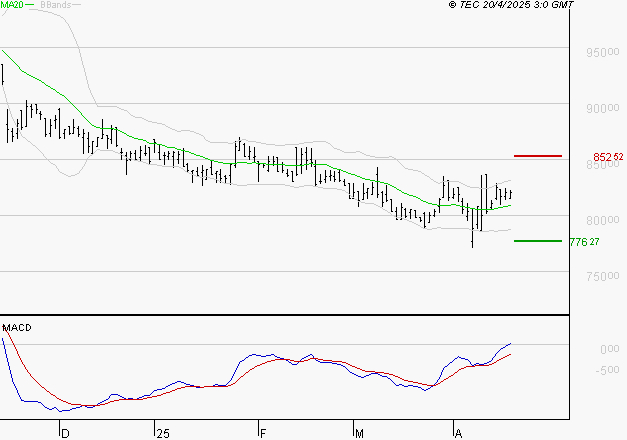Click the green 776.27 support value
Screen dimensions: 627x440
(584, 242)
